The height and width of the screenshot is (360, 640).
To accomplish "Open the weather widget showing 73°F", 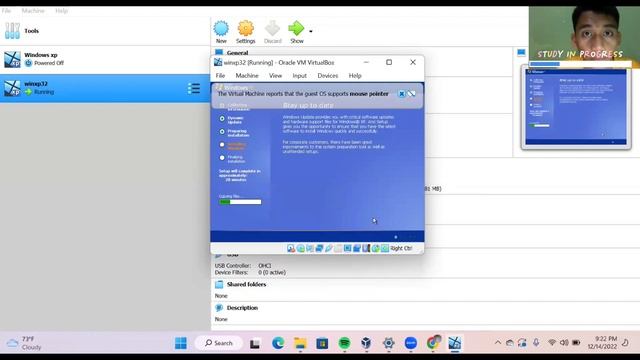I will point(24,343).
